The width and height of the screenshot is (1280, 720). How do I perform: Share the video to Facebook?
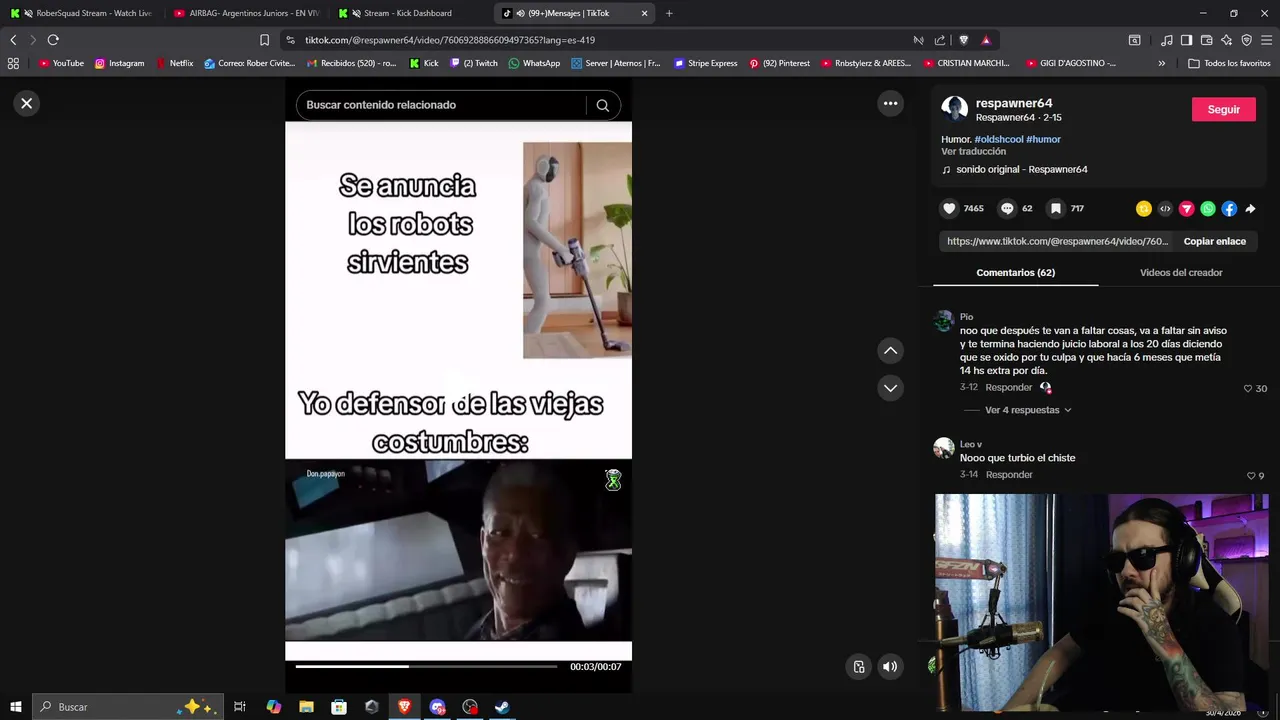tap(1229, 209)
